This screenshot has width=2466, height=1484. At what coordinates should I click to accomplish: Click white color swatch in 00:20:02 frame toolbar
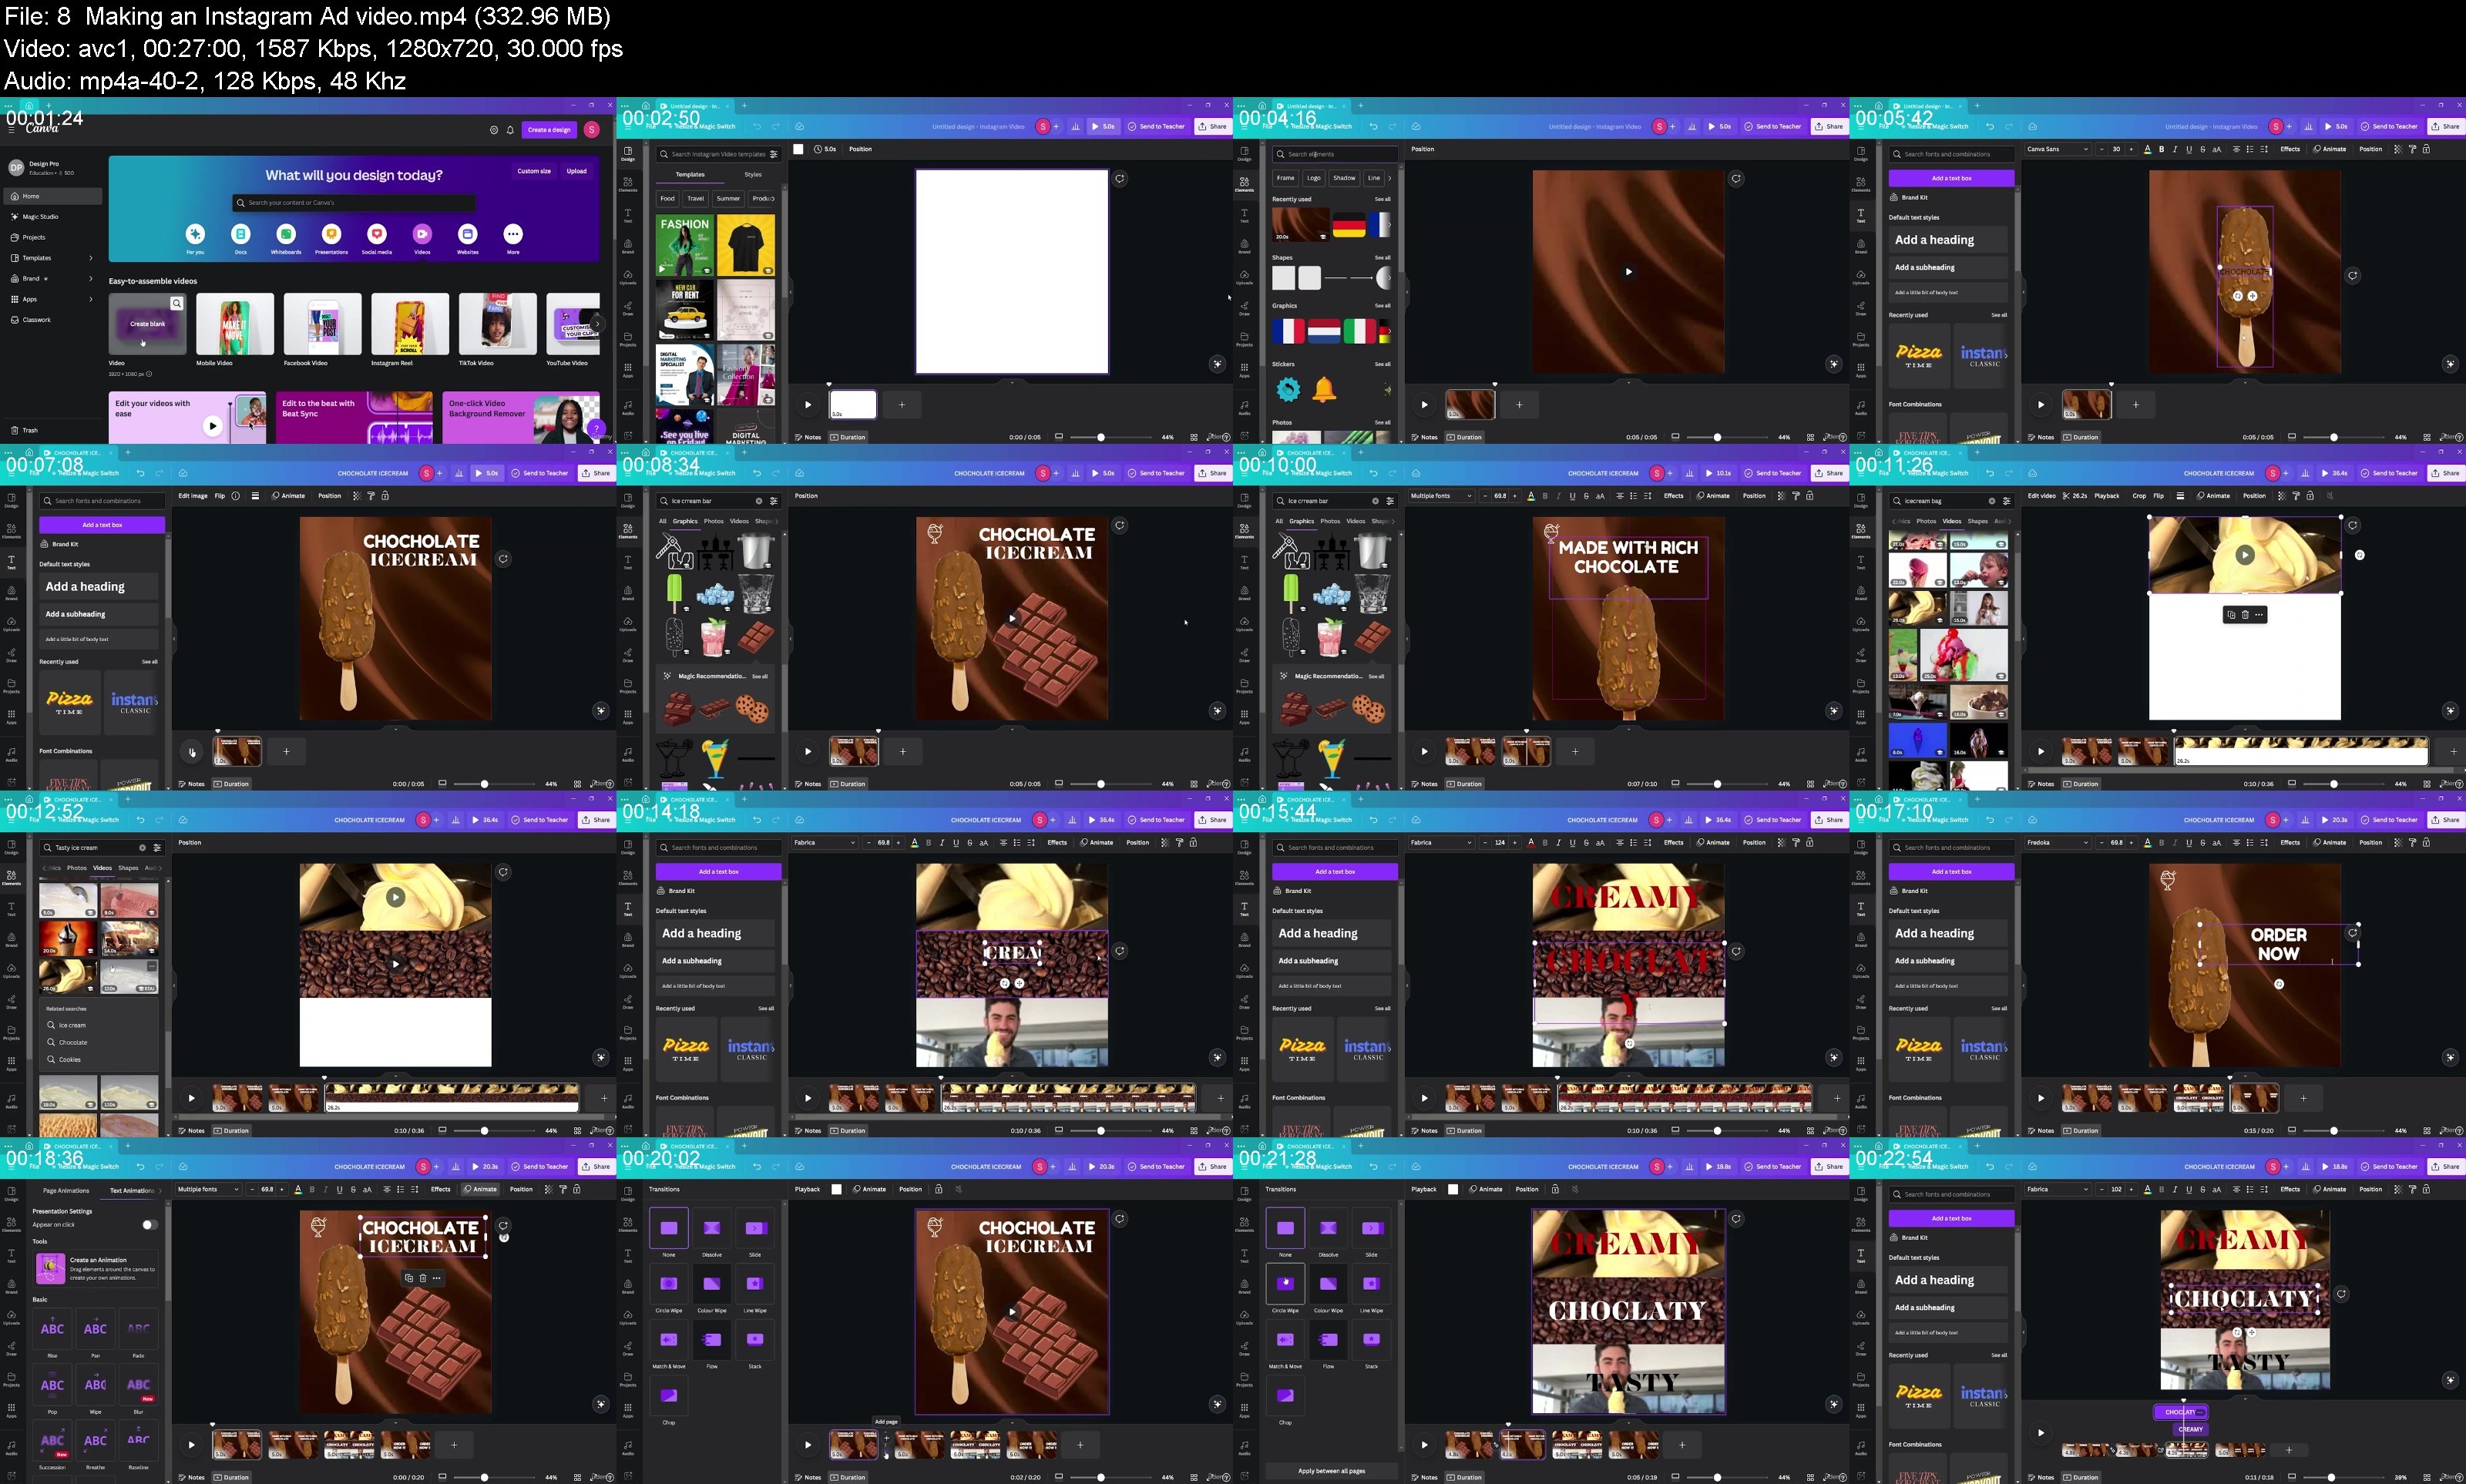[837, 1190]
